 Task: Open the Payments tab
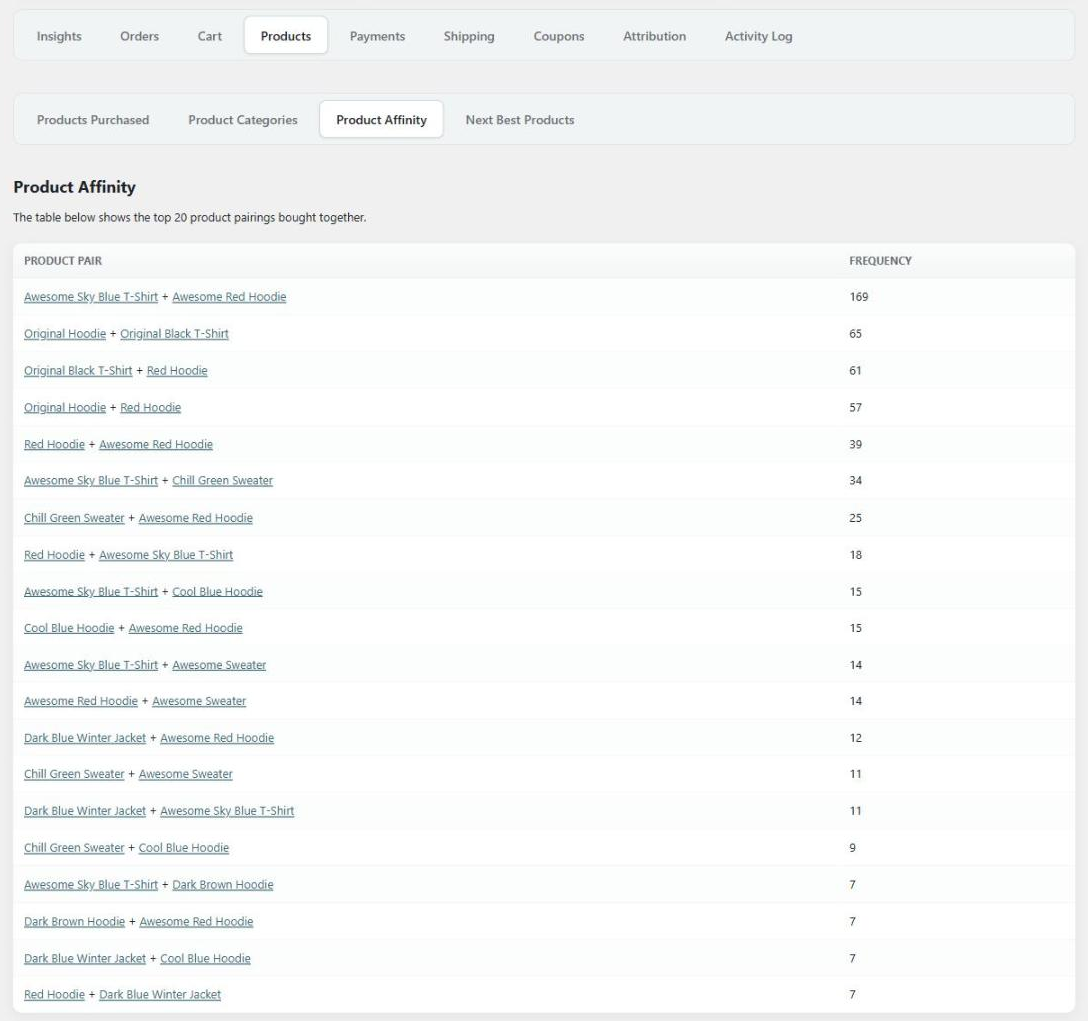pos(377,36)
